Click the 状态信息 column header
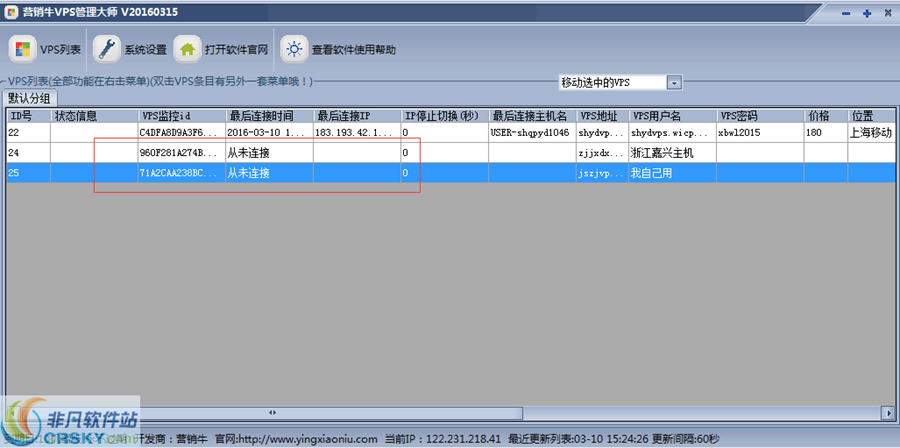Viewport: 900px width, 448px height. tap(94, 116)
